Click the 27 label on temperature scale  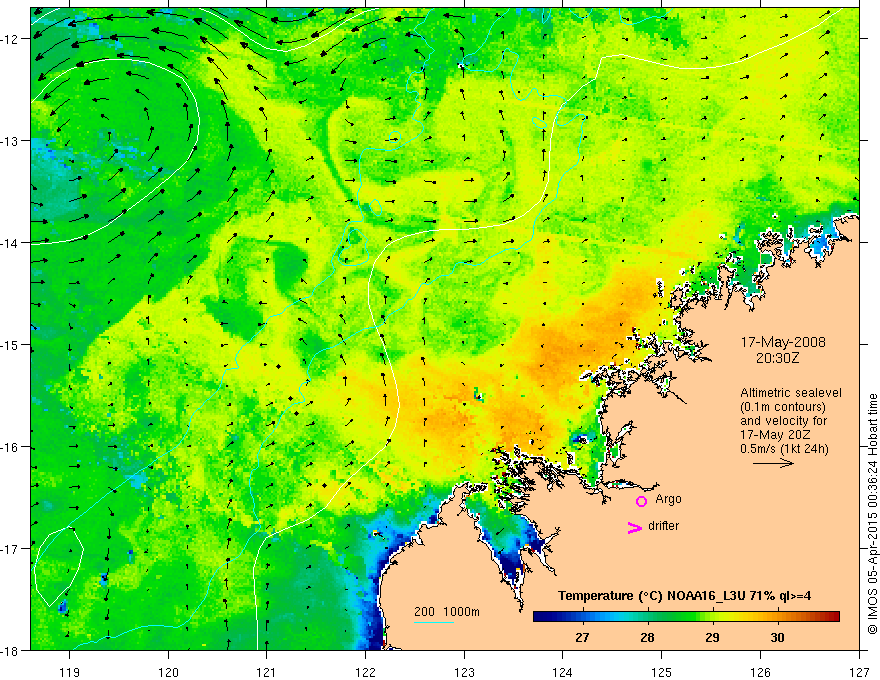click(x=582, y=637)
